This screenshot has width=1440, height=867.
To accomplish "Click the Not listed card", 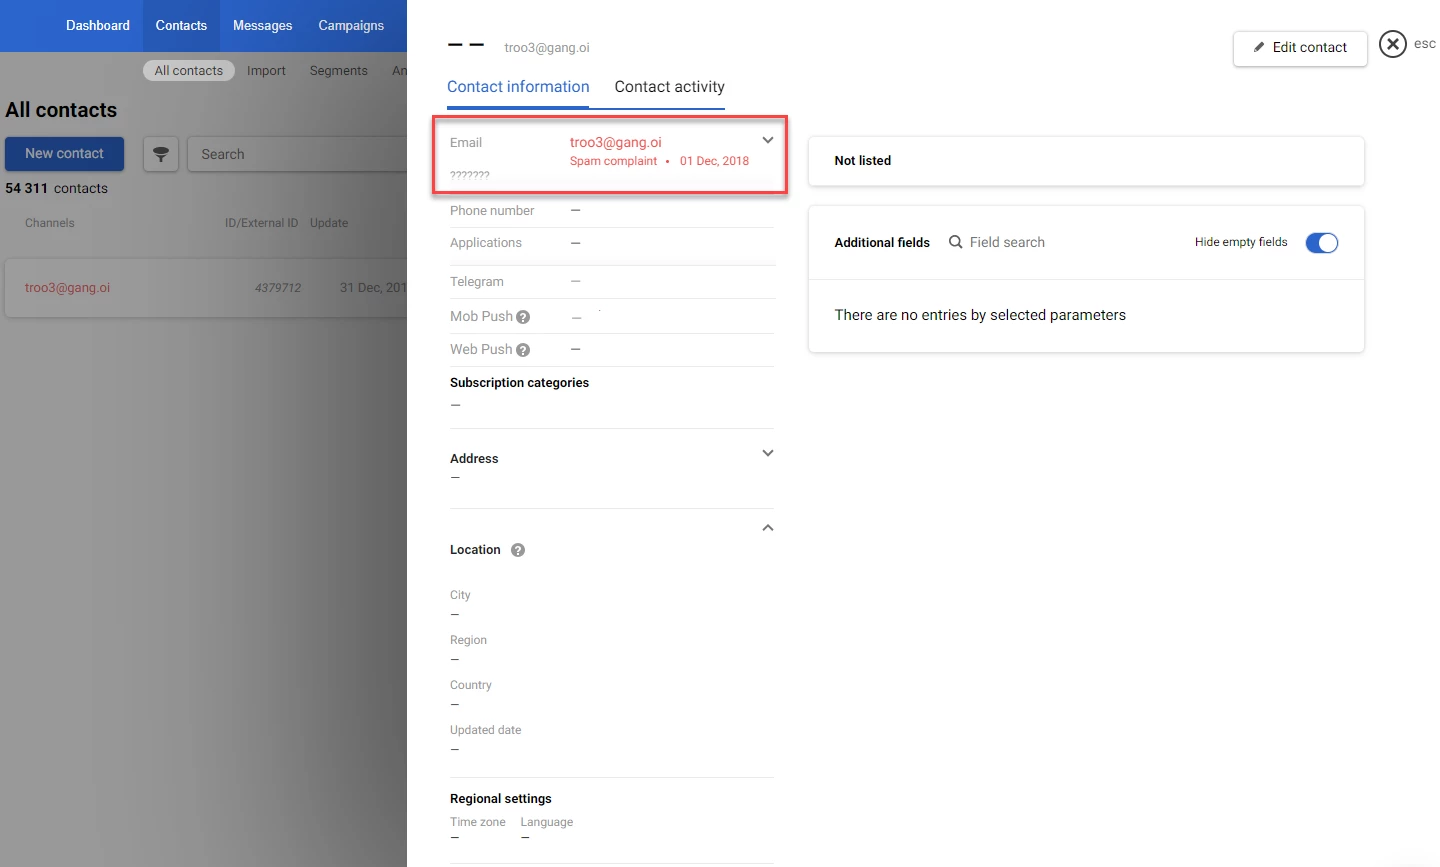I will (1086, 161).
